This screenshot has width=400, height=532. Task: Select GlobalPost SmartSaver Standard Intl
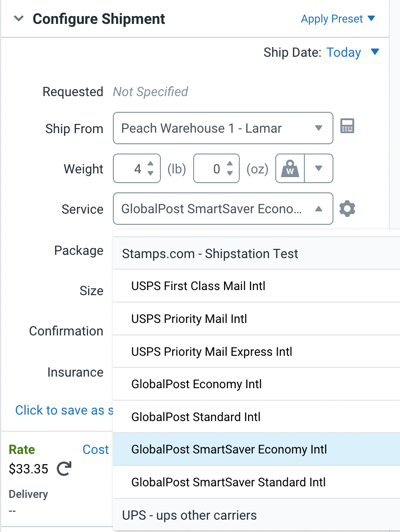coord(256,482)
